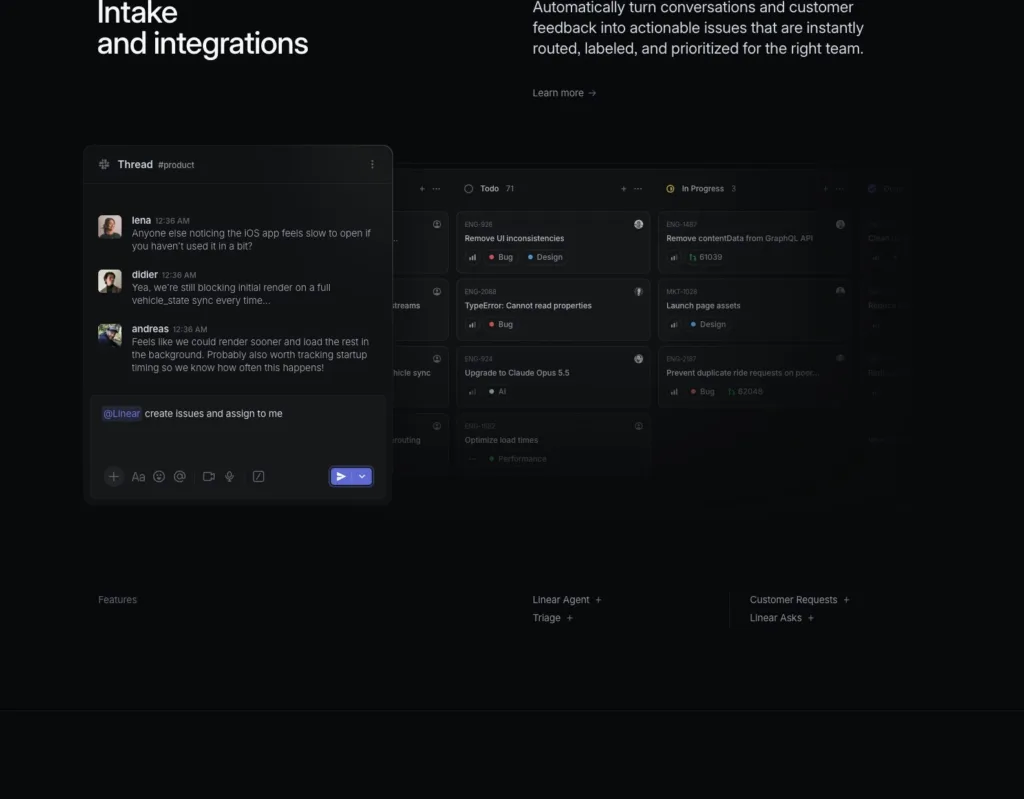
Task: Open the Todo column ellipsis menu
Action: tap(638, 189)
